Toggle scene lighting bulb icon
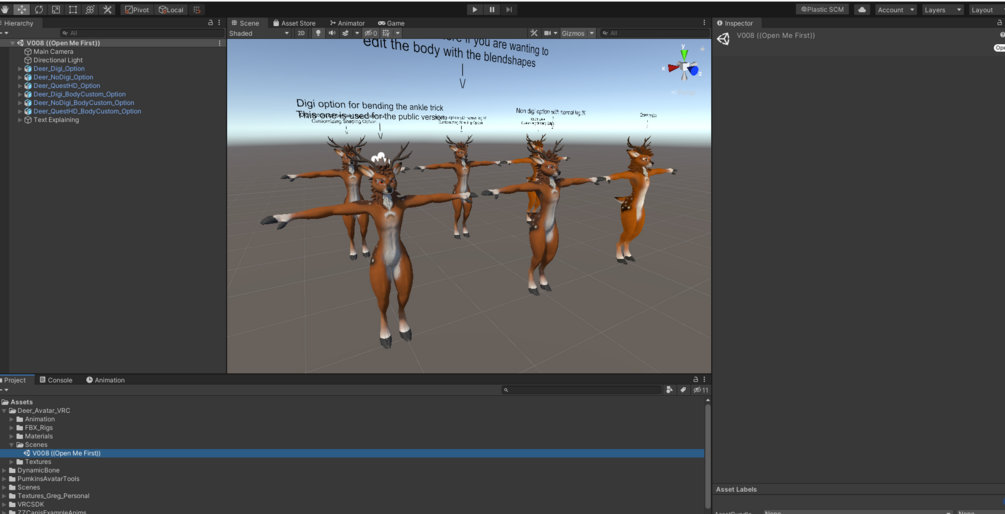 pyautogui.click(x=318, y=33)
